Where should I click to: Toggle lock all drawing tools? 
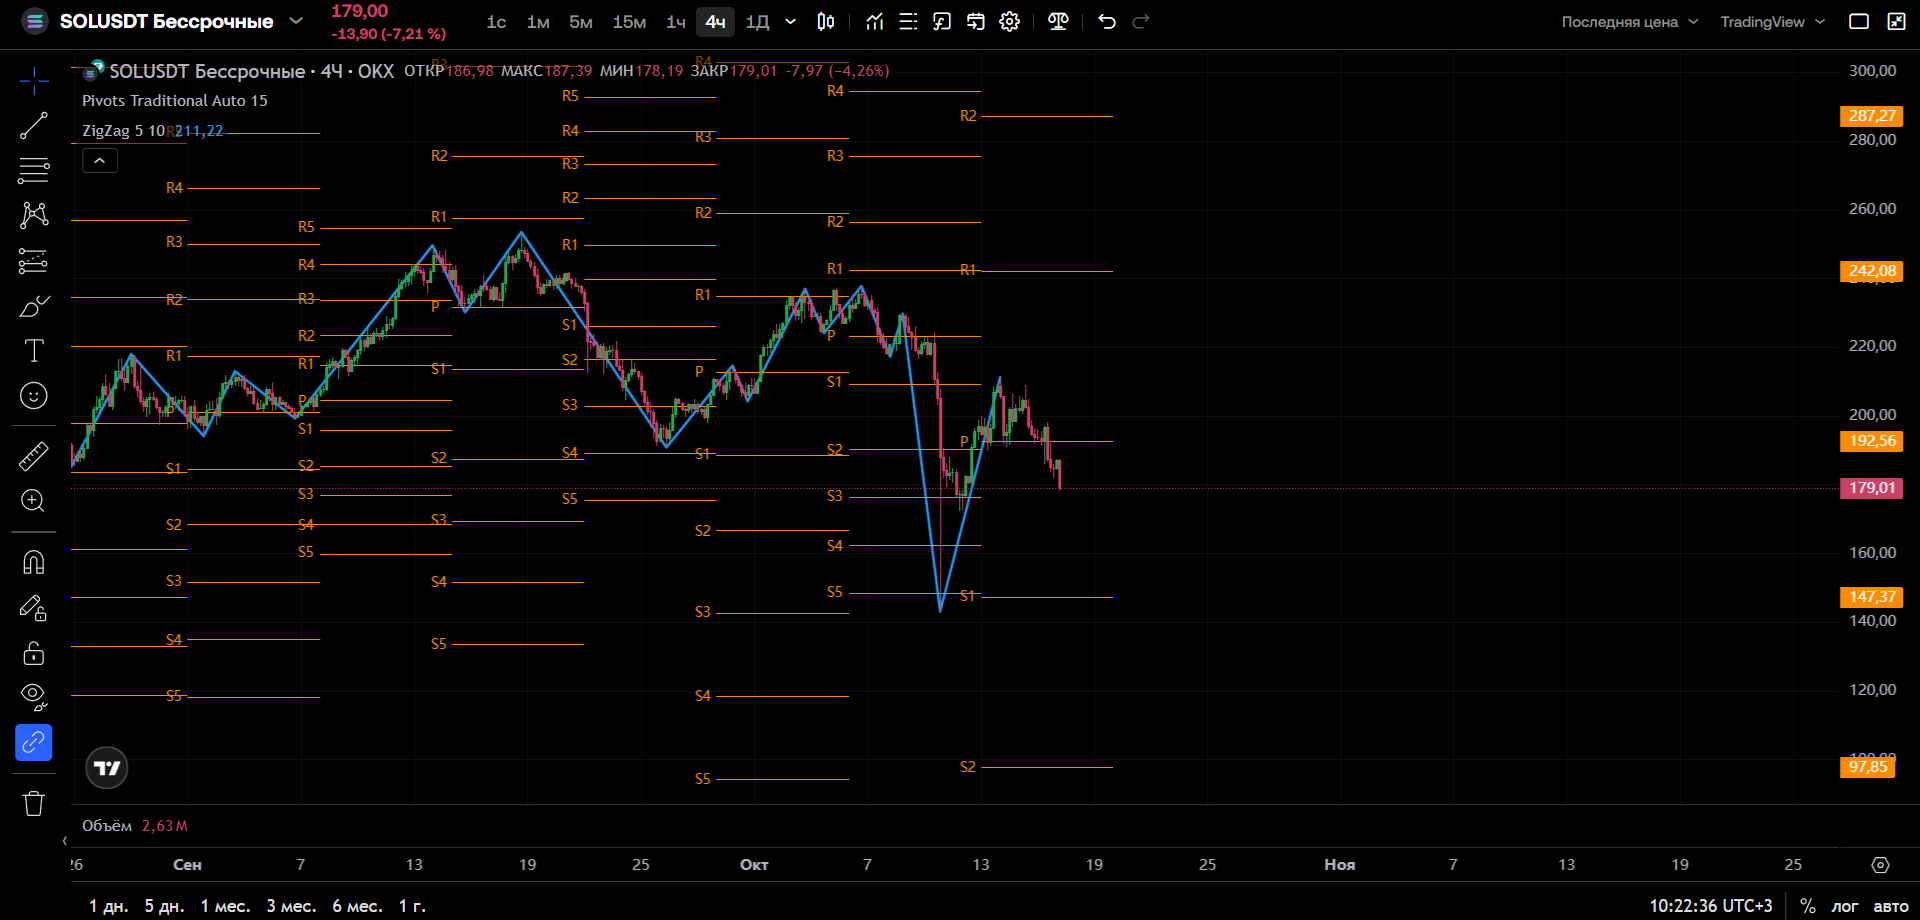pyautogui.click(x=33, y=652)
